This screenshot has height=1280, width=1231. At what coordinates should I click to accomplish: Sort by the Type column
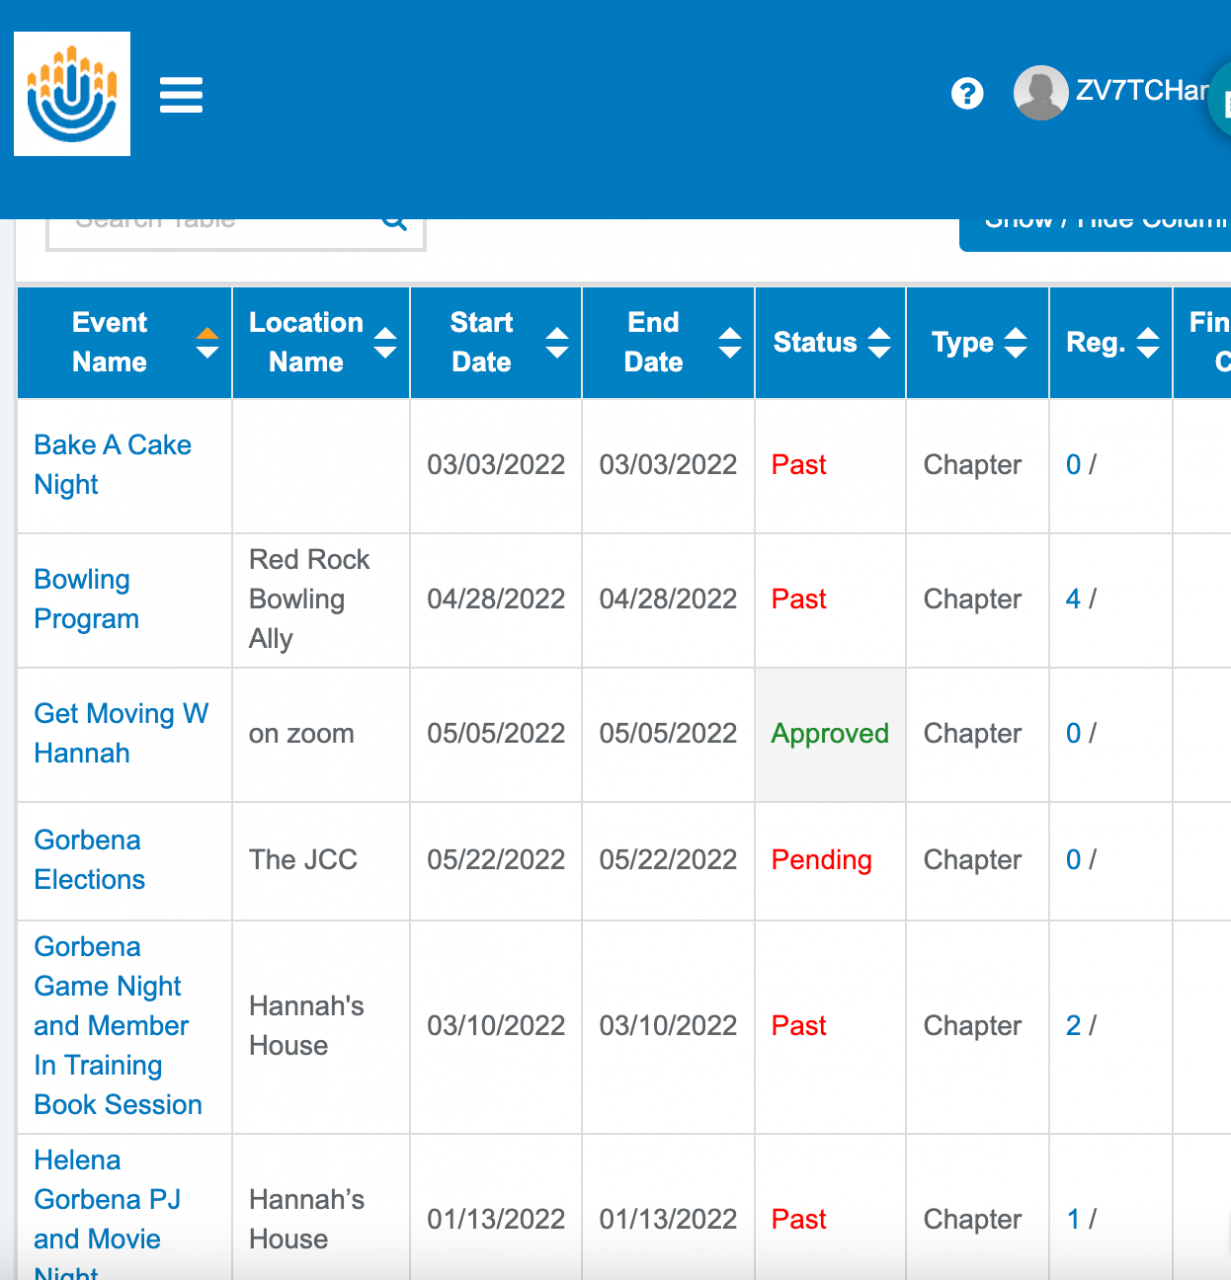(977, 343)
